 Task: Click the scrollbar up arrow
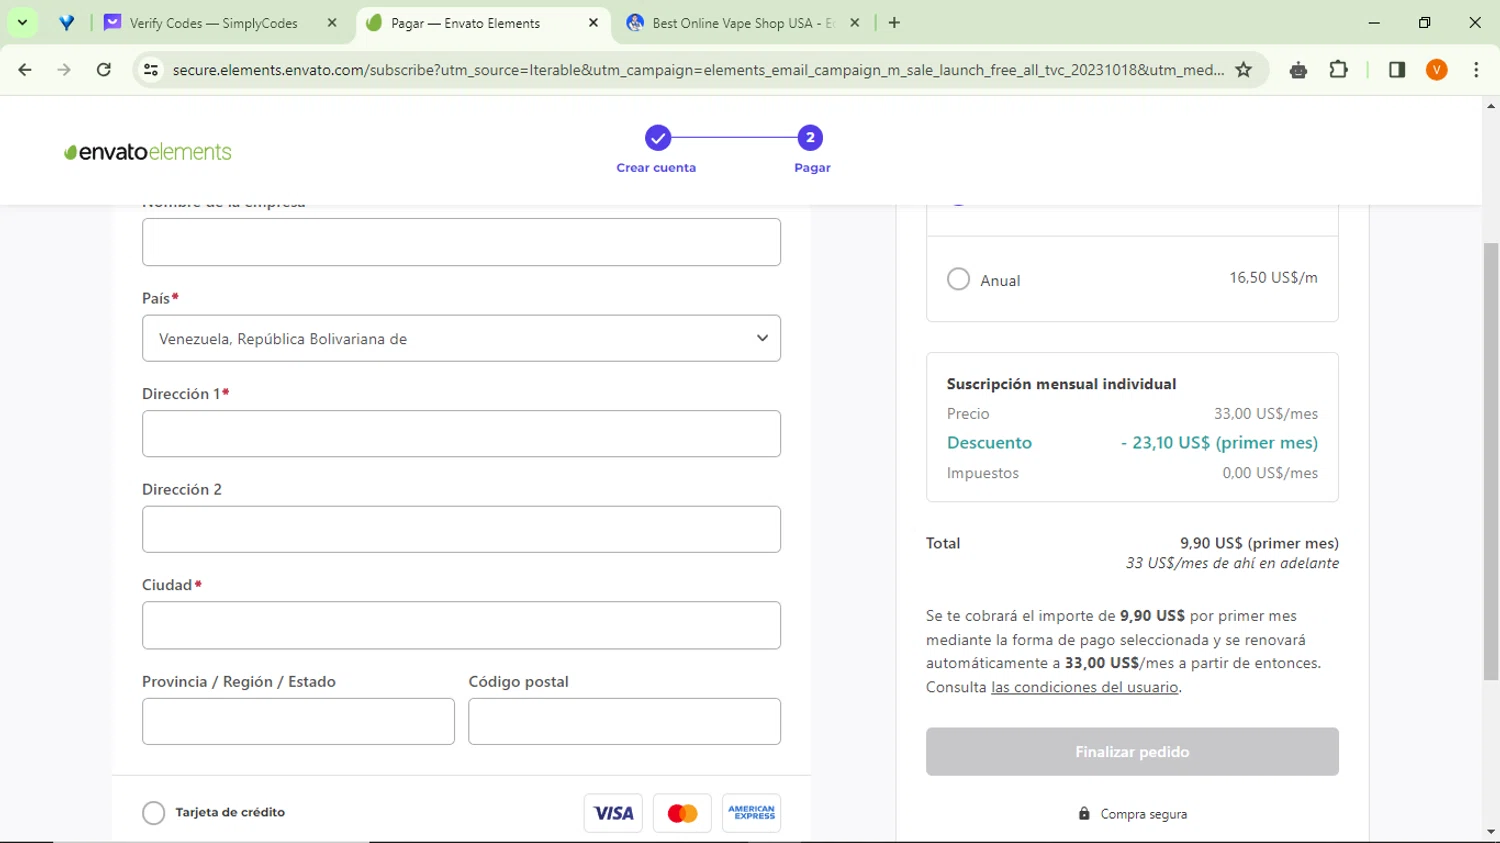[1491, 105]
